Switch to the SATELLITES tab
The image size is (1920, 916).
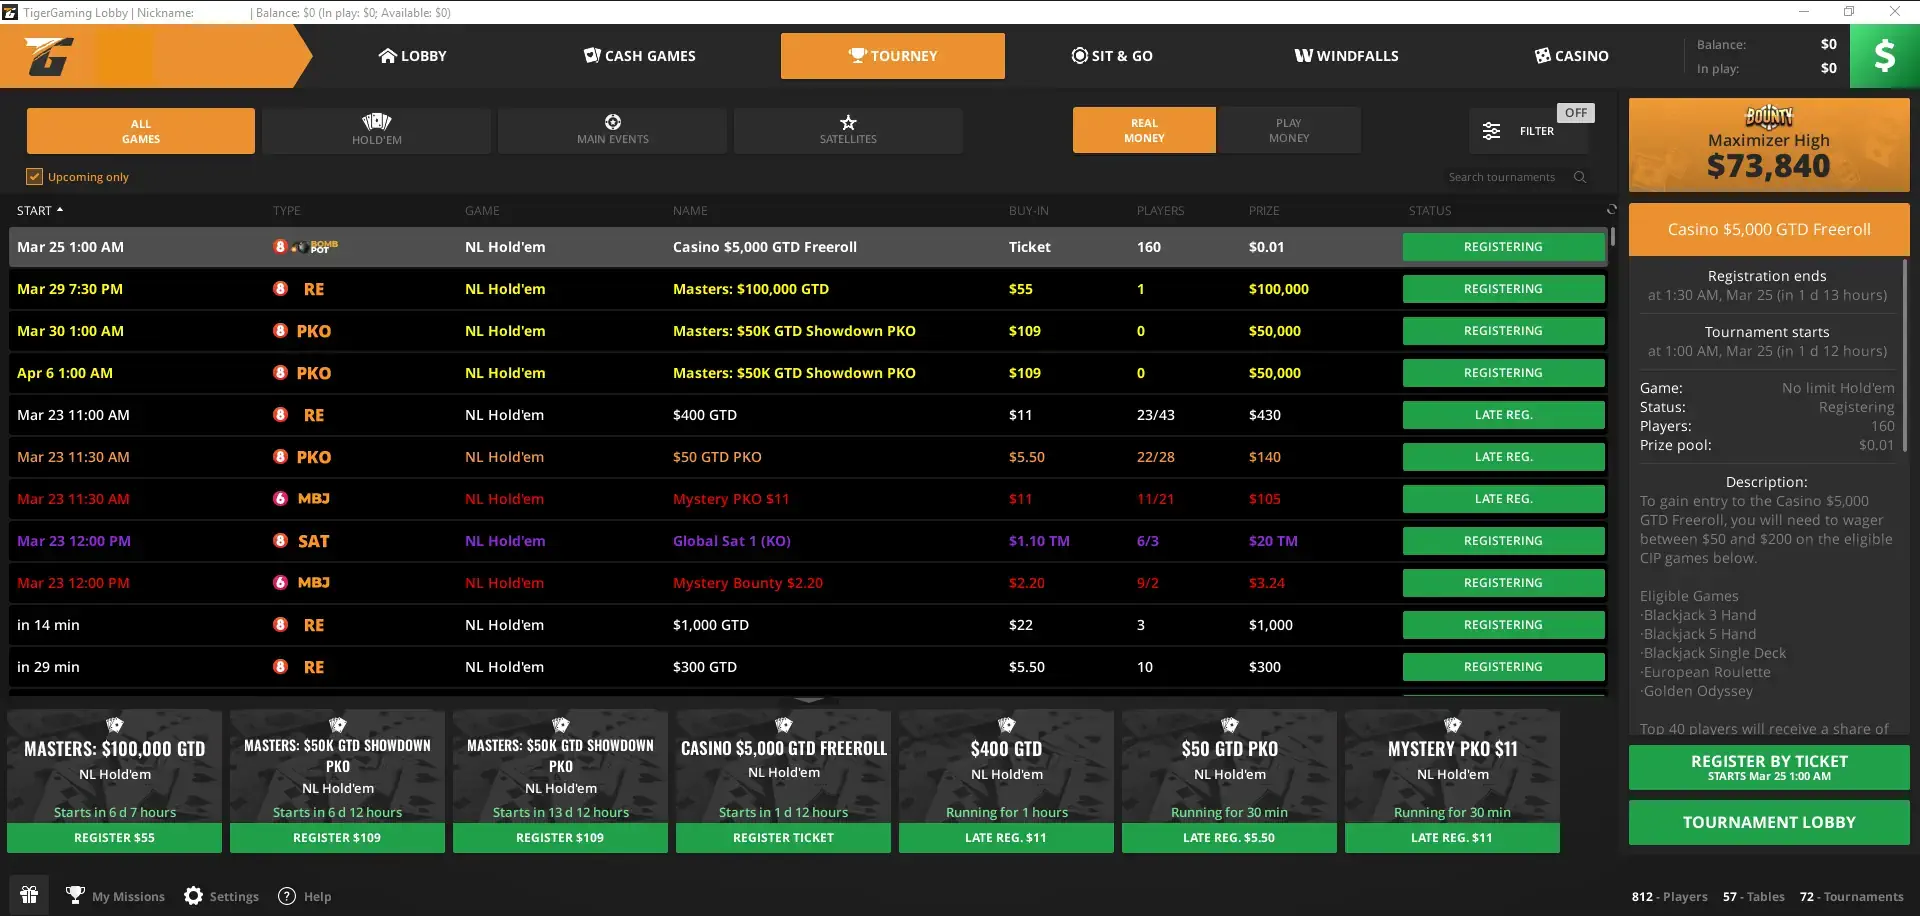848,130
